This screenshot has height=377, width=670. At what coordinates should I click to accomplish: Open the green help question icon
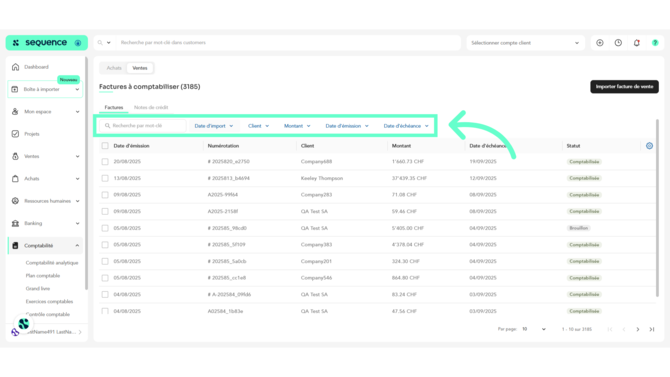point(655,43)
